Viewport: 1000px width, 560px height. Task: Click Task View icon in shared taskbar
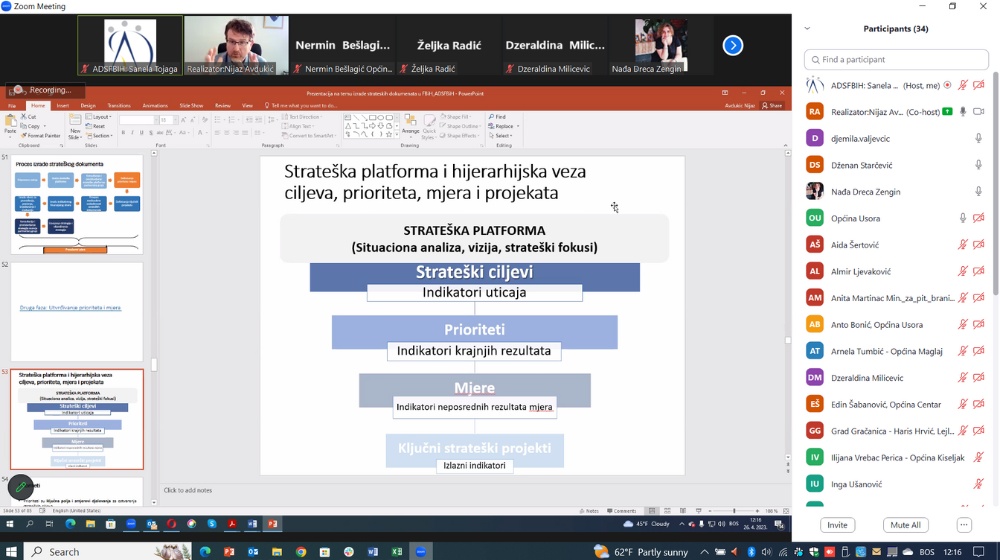click(x=49, y=524)
